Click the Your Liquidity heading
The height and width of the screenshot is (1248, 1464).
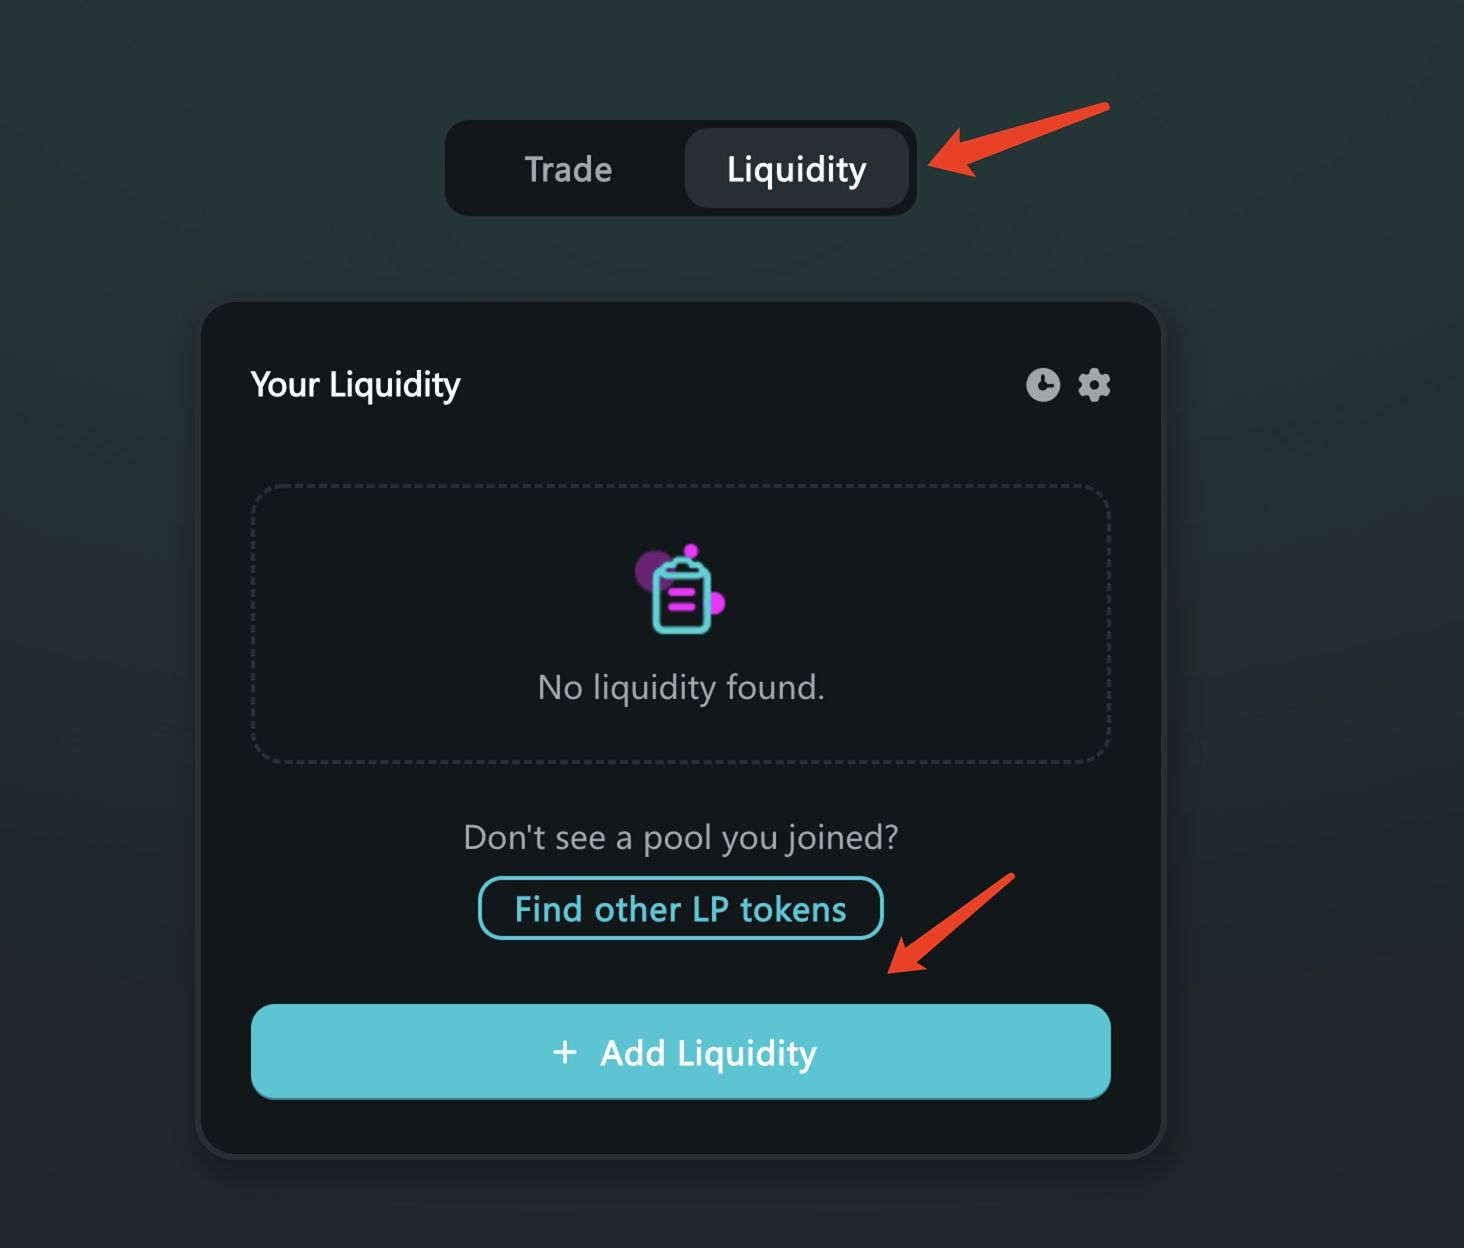coord(355,385)
